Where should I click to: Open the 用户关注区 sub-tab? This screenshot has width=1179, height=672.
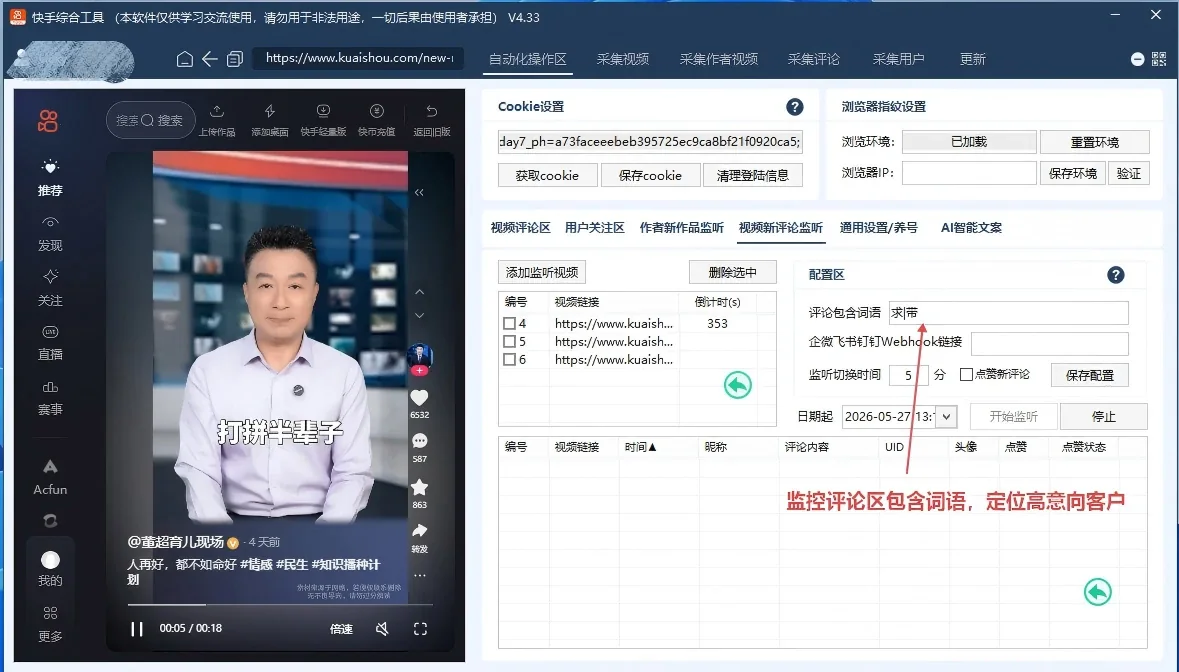click(595, 228)
